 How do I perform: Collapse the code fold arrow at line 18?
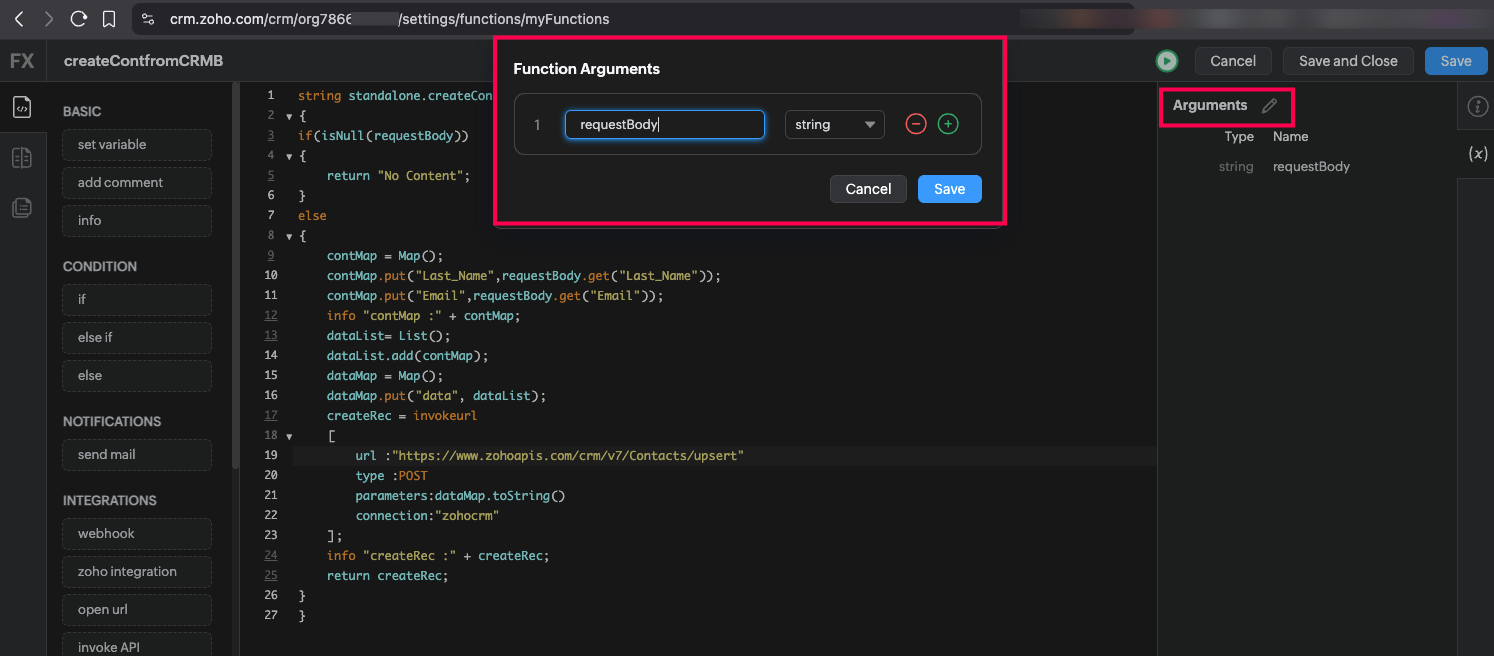coord(289,436)
